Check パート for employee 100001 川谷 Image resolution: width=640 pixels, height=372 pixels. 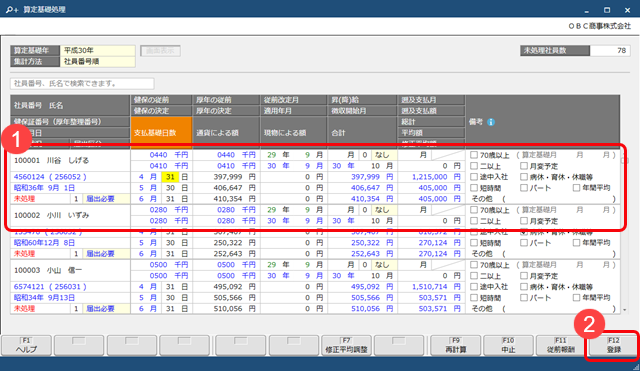[524, 188]
